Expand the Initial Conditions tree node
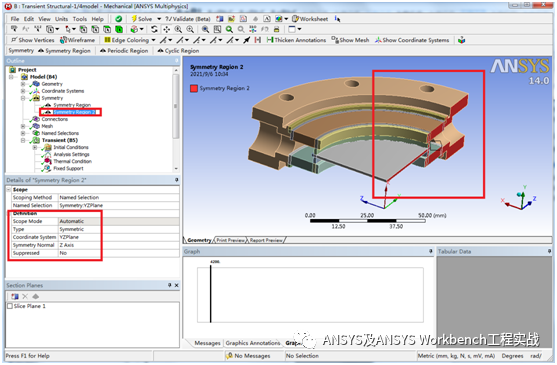Viewport: 557px width, 365px height. tap(34, 147)
